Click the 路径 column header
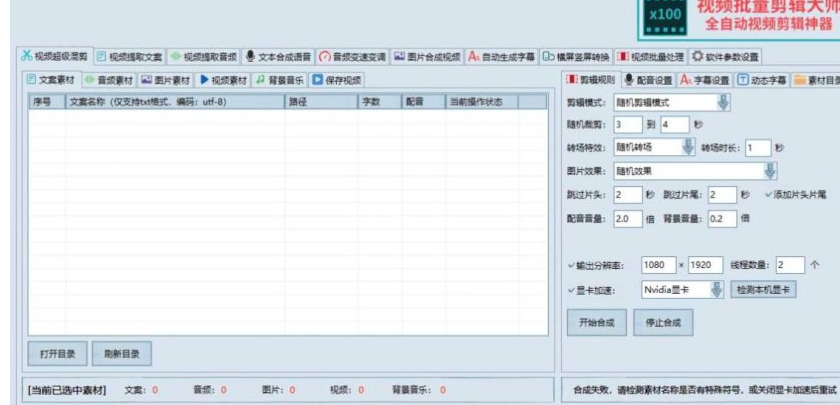 point(321,102)
